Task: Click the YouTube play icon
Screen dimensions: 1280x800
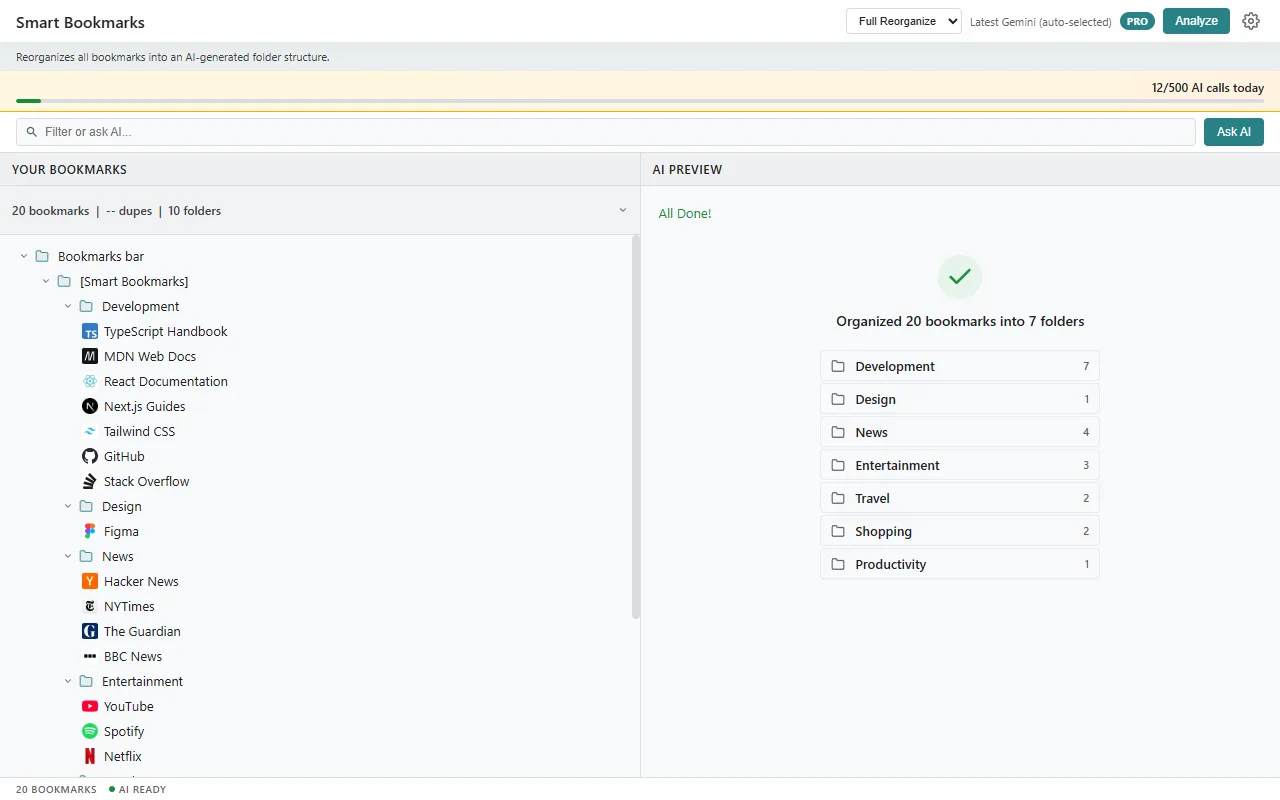Action: pyautogui.click(x=90, y=706)
